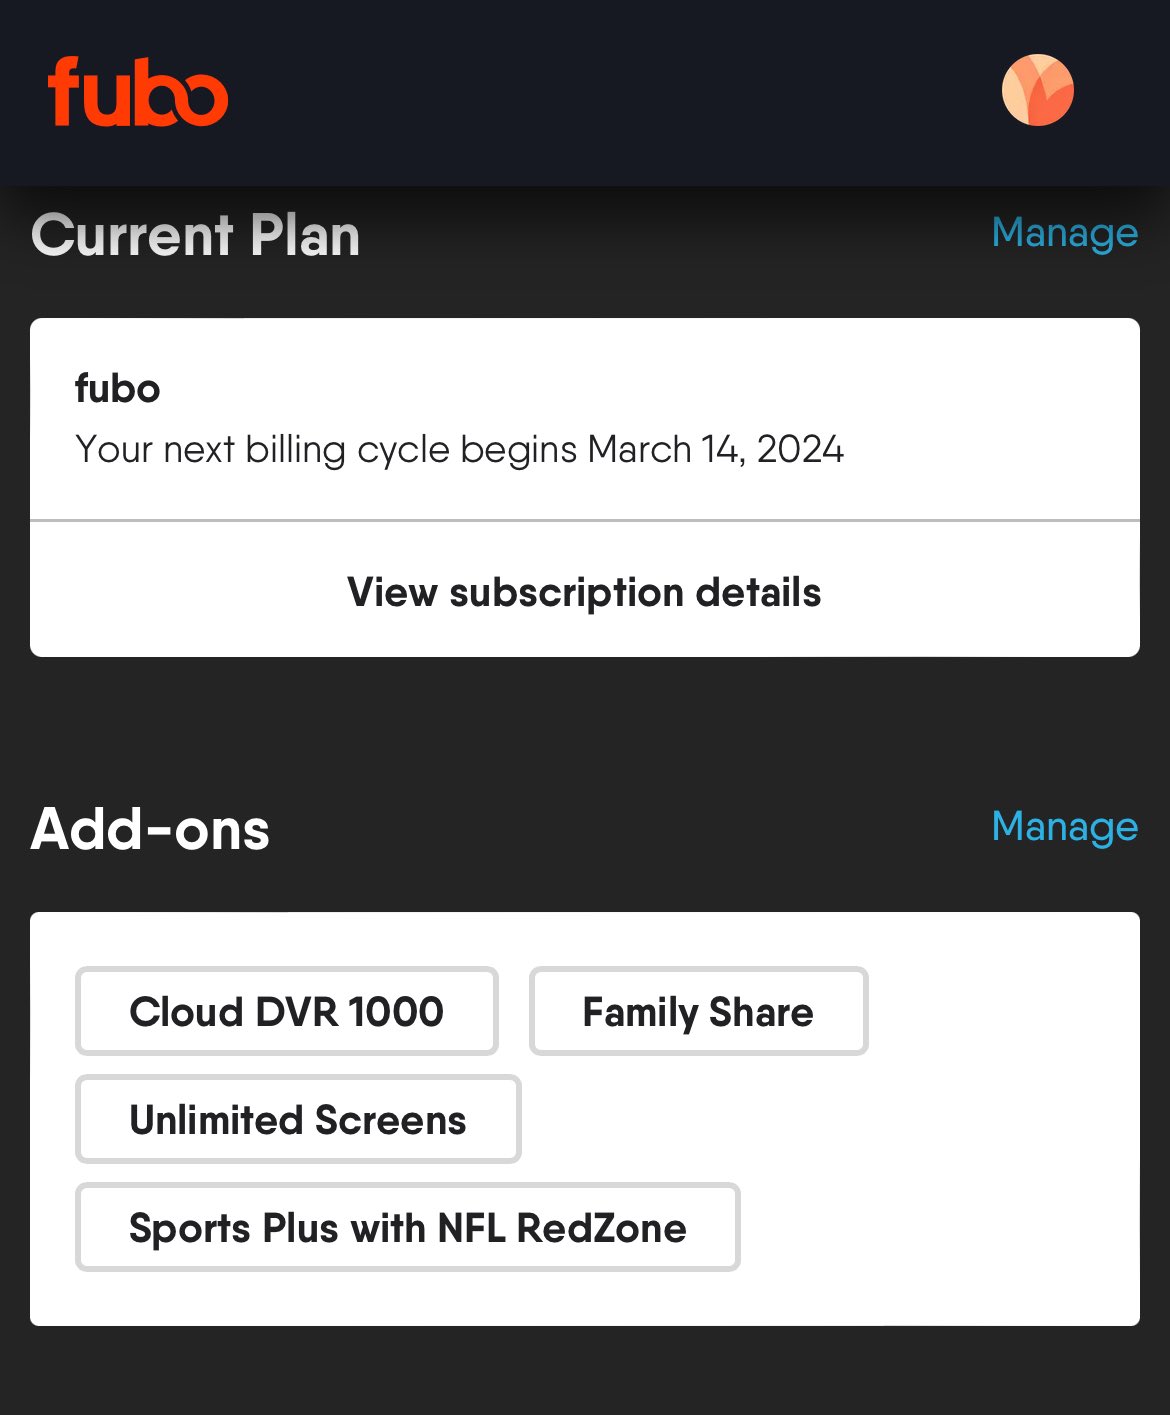Manage the Add-ons section
The width and height of the screenshot is (1170, 1415).
[1064, 827]
